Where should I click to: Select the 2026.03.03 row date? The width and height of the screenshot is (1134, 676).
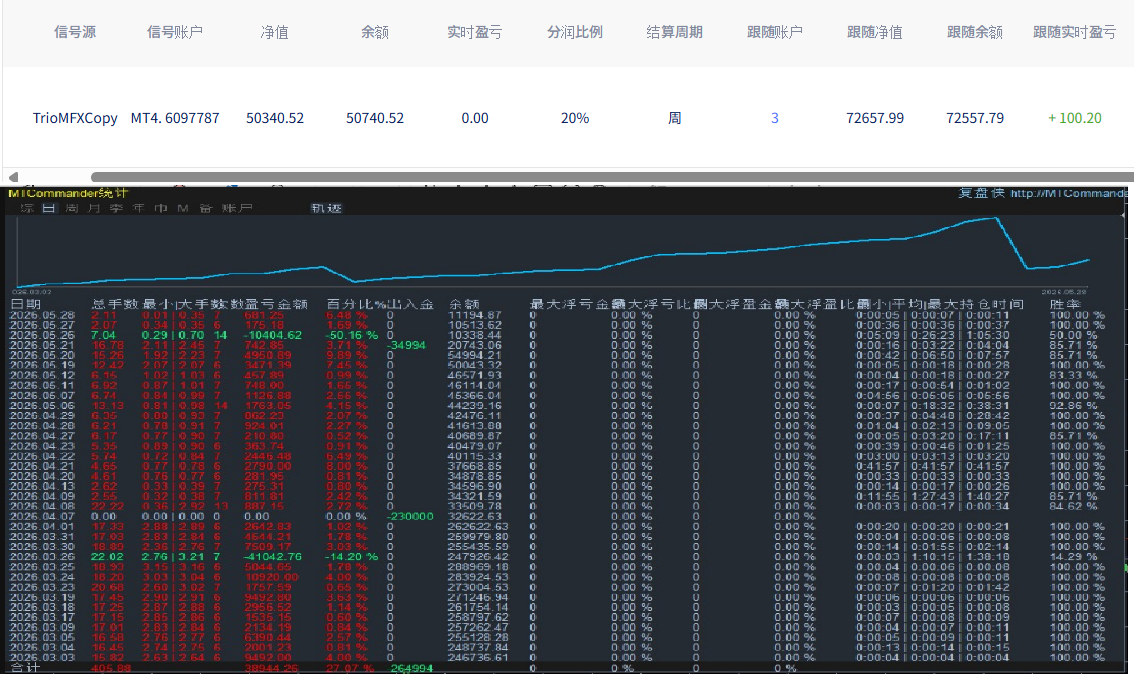coord(42,657)
